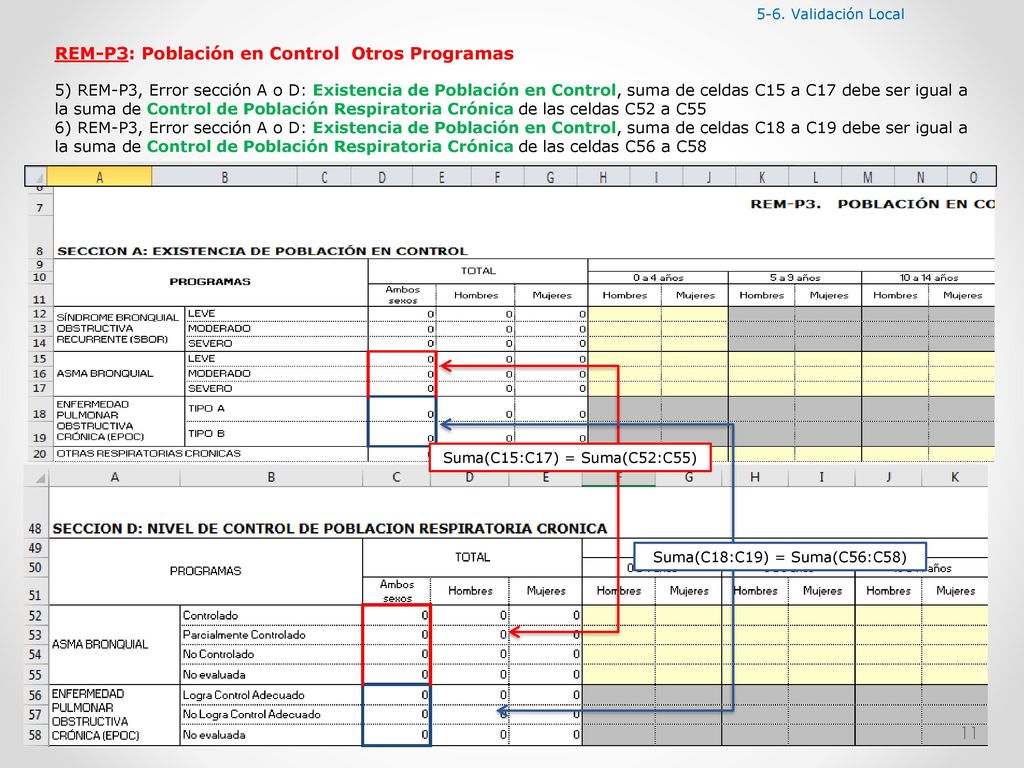Image resolution: width=1024 pixels, height=768 pixels.
Task: Select row 58 header
Action: (36, 735)
